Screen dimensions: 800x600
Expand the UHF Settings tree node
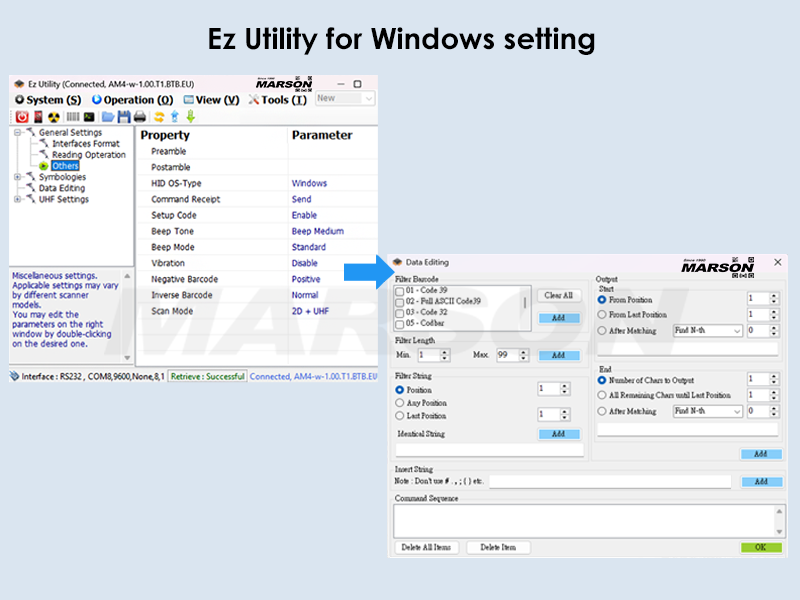(18, 199)
